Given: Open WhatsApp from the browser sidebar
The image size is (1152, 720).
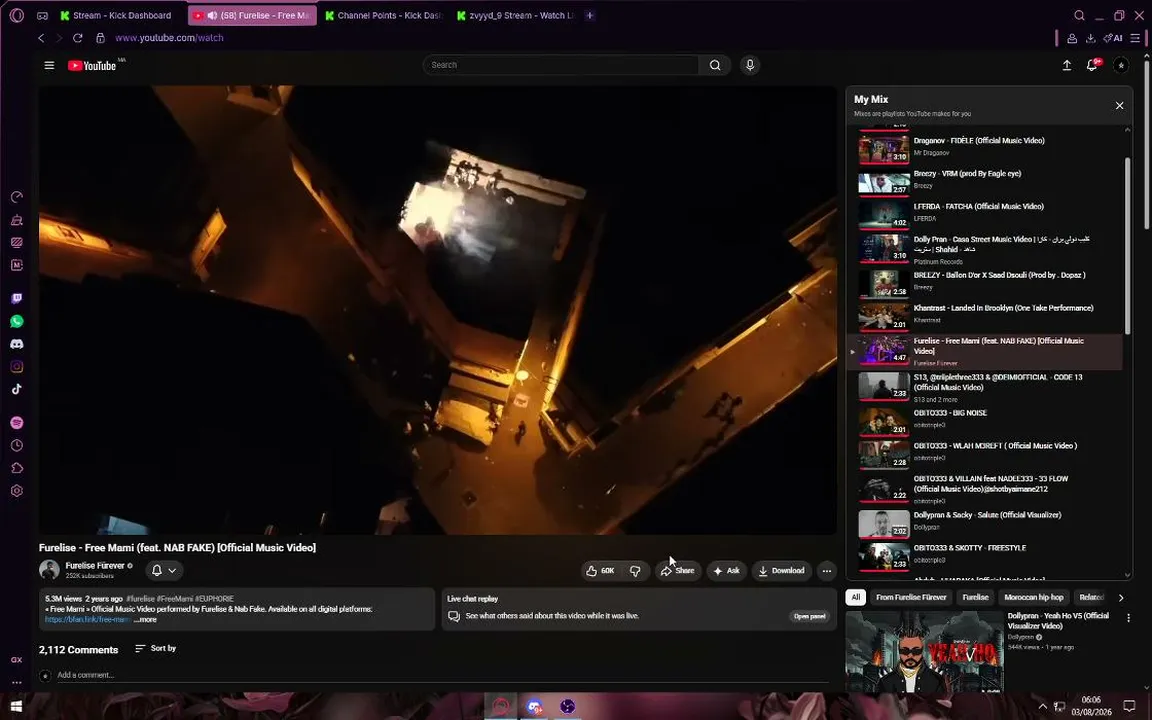Looking at the screenshot, I should point(17,321).
